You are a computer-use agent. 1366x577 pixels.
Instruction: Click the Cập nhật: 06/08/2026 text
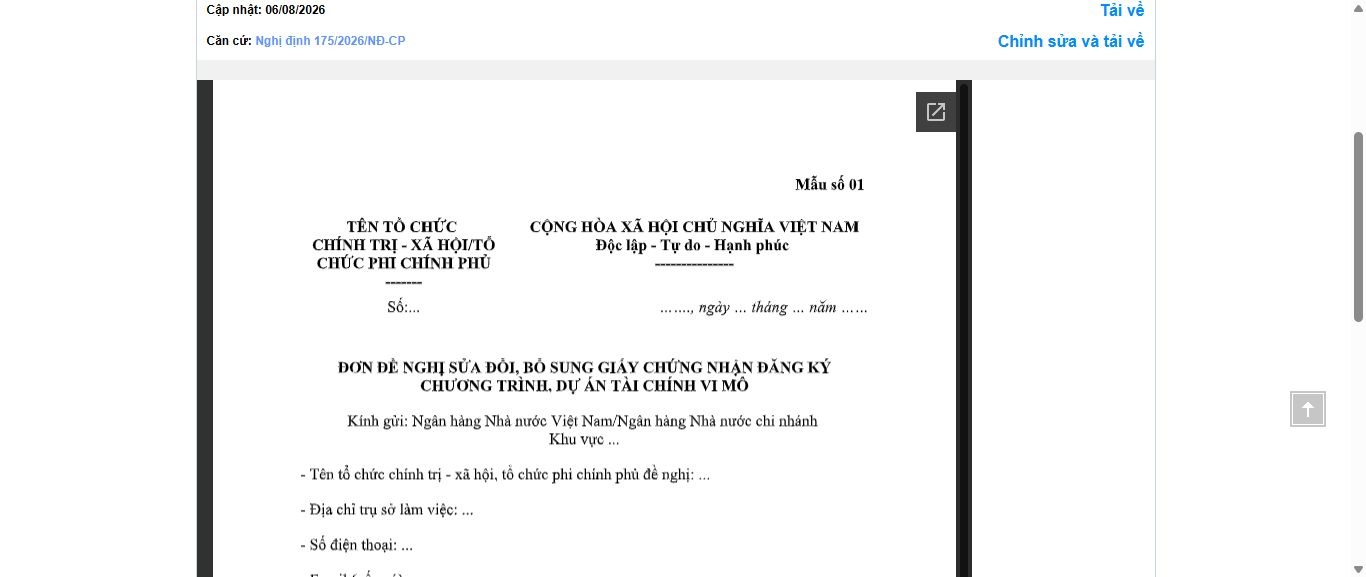[x=265, y=10]
